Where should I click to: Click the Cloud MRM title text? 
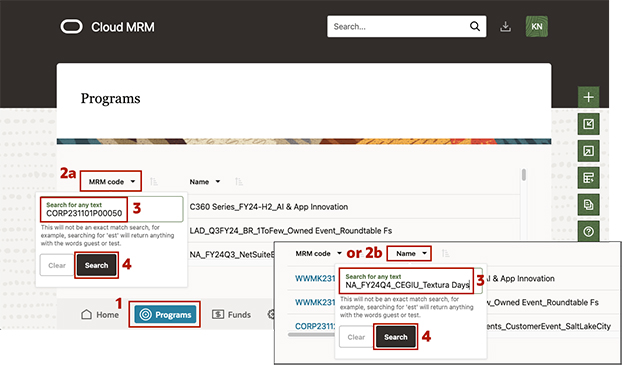click(x=123, y=27)
